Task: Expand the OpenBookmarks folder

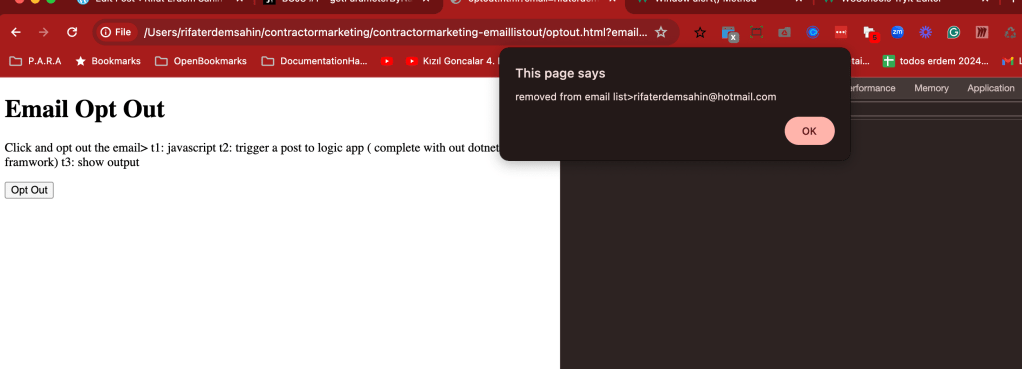Action: coord(201,61)
